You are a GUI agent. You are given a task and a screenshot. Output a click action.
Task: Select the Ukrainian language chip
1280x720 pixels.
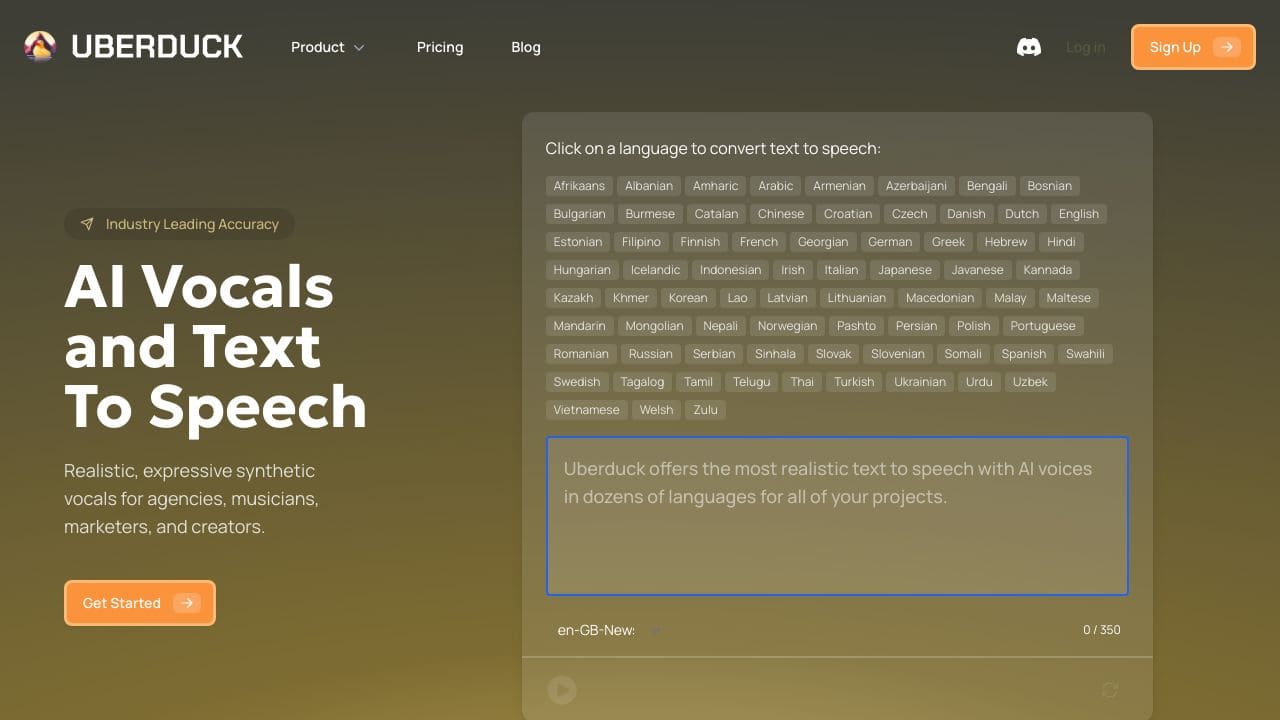tap(920, 382)
